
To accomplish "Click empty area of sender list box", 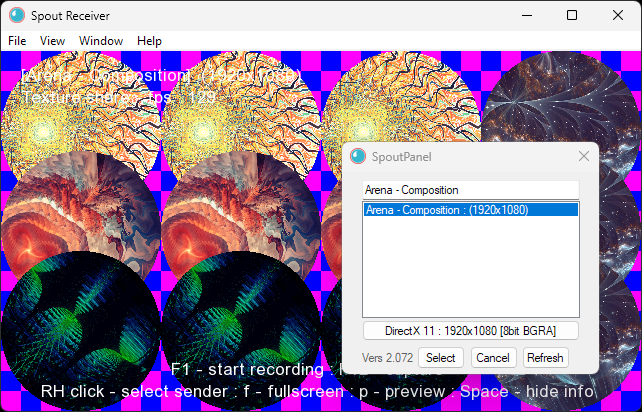I will pos(470,270).
